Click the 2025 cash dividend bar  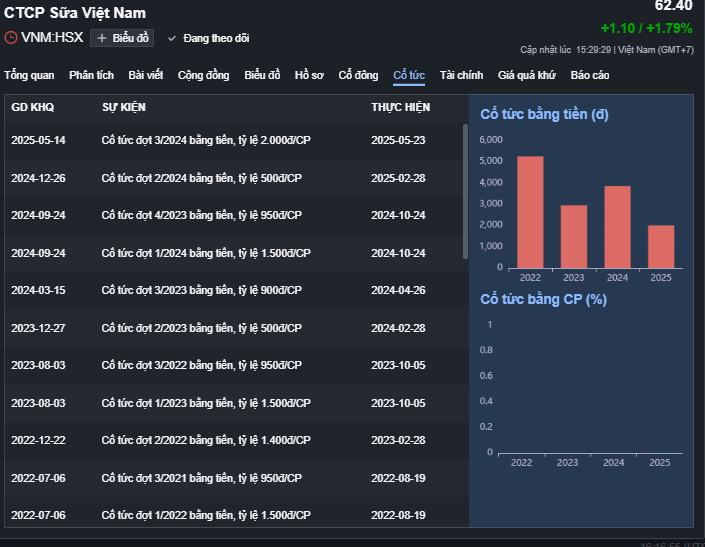(661, 247)
